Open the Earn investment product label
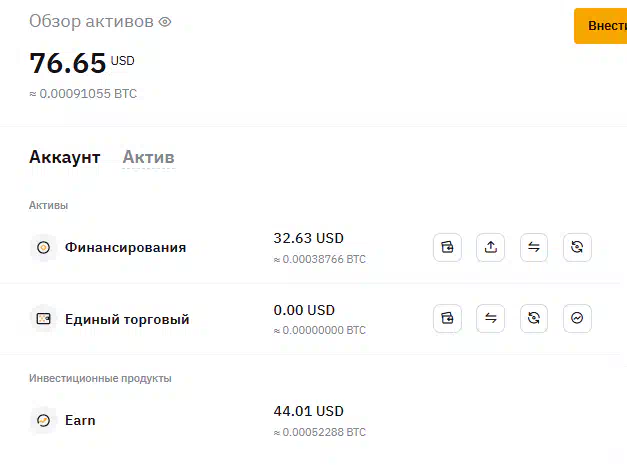Image resolution: width=627 pixels, height=472 pixels. click(x=80, y=420)
